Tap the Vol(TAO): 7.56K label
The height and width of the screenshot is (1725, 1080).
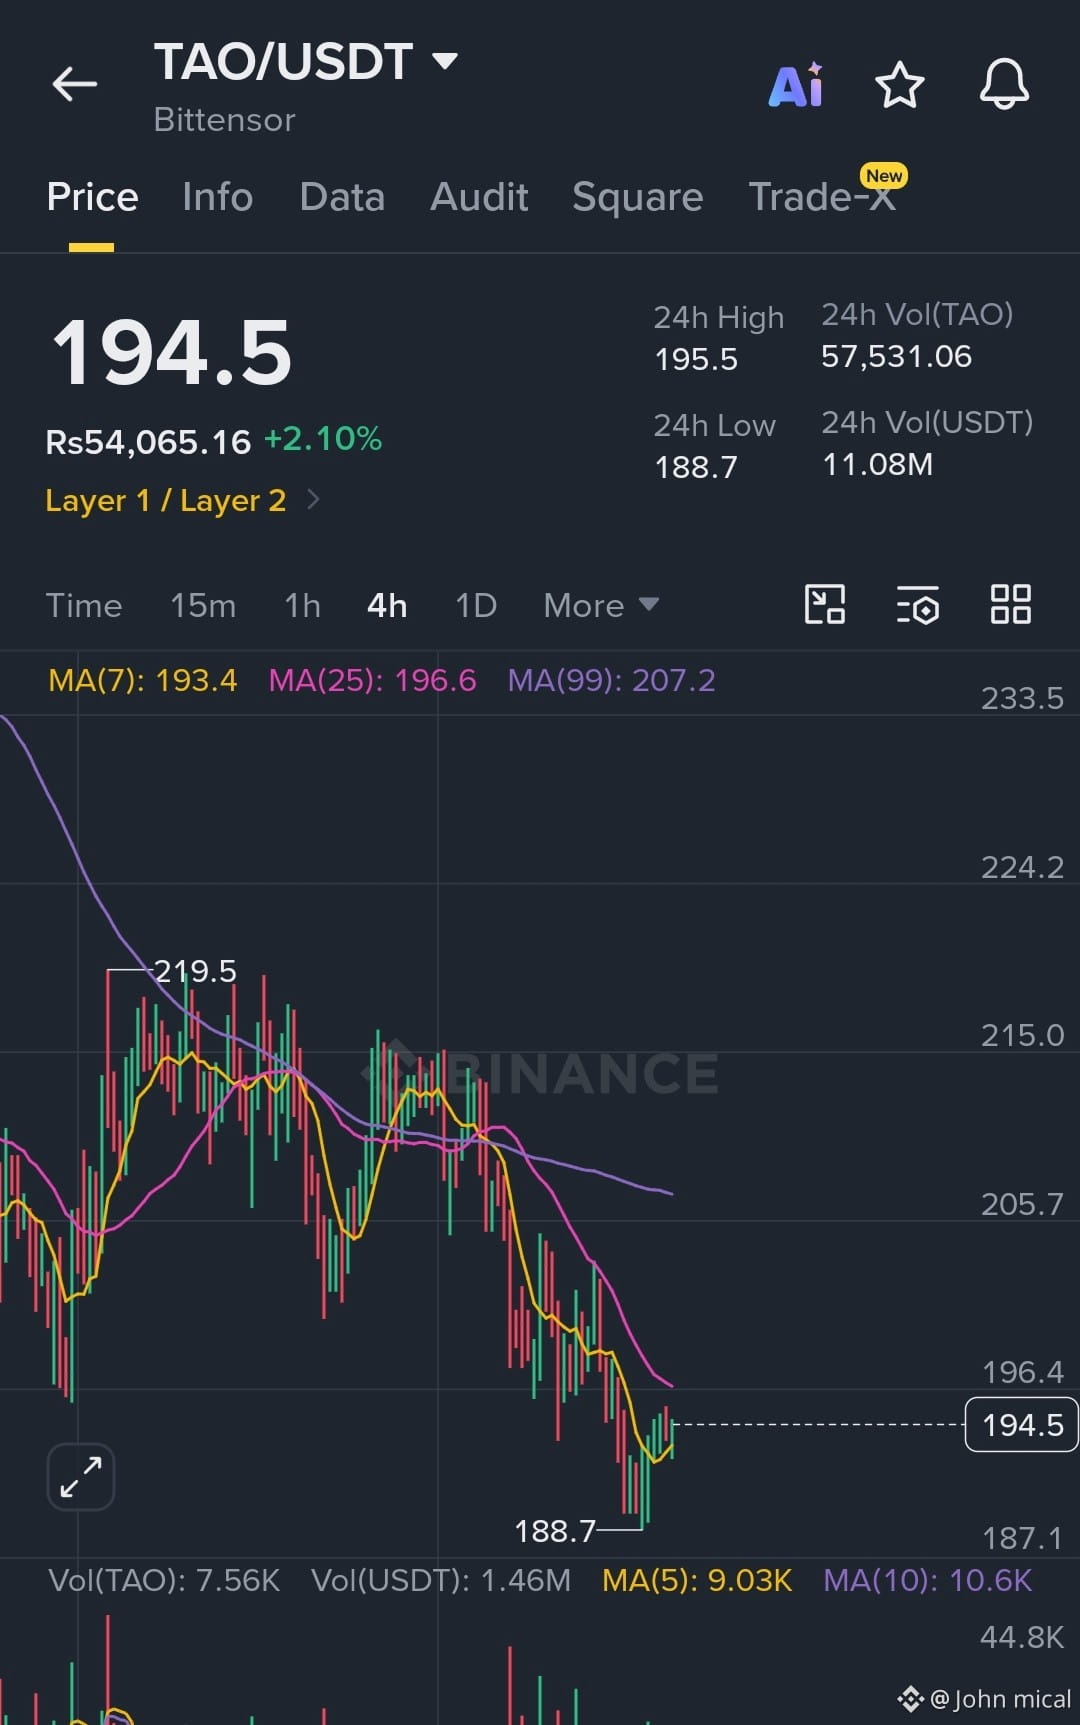pos(164,1580)
